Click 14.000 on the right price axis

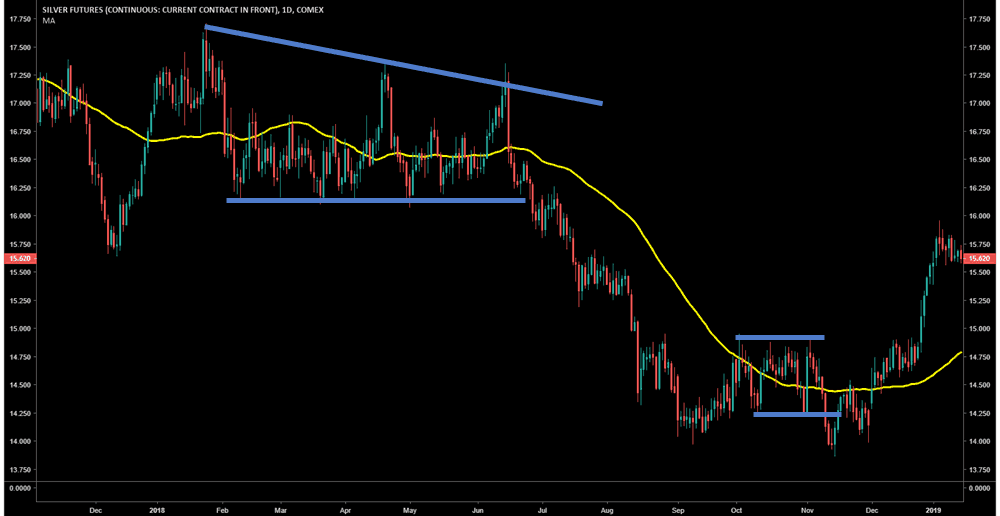[979, 441]
